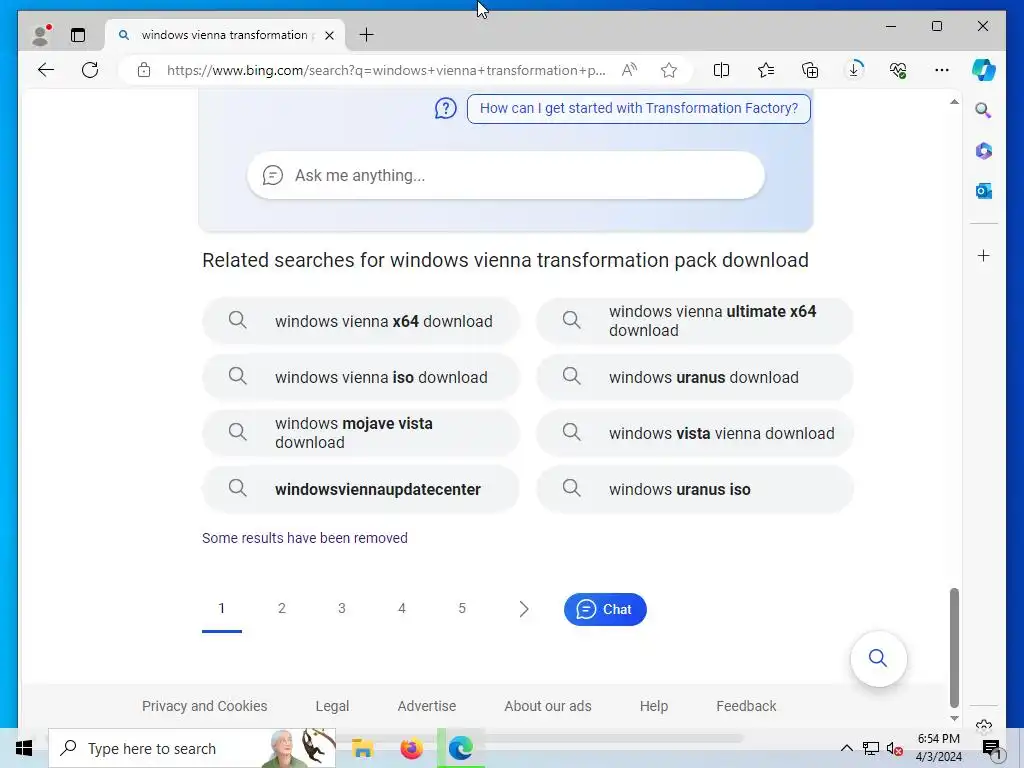This screenshot has width=1024, height=768.
Task: Search windowsviennaupdatecenter suggestion
Action: coord(360,489)
